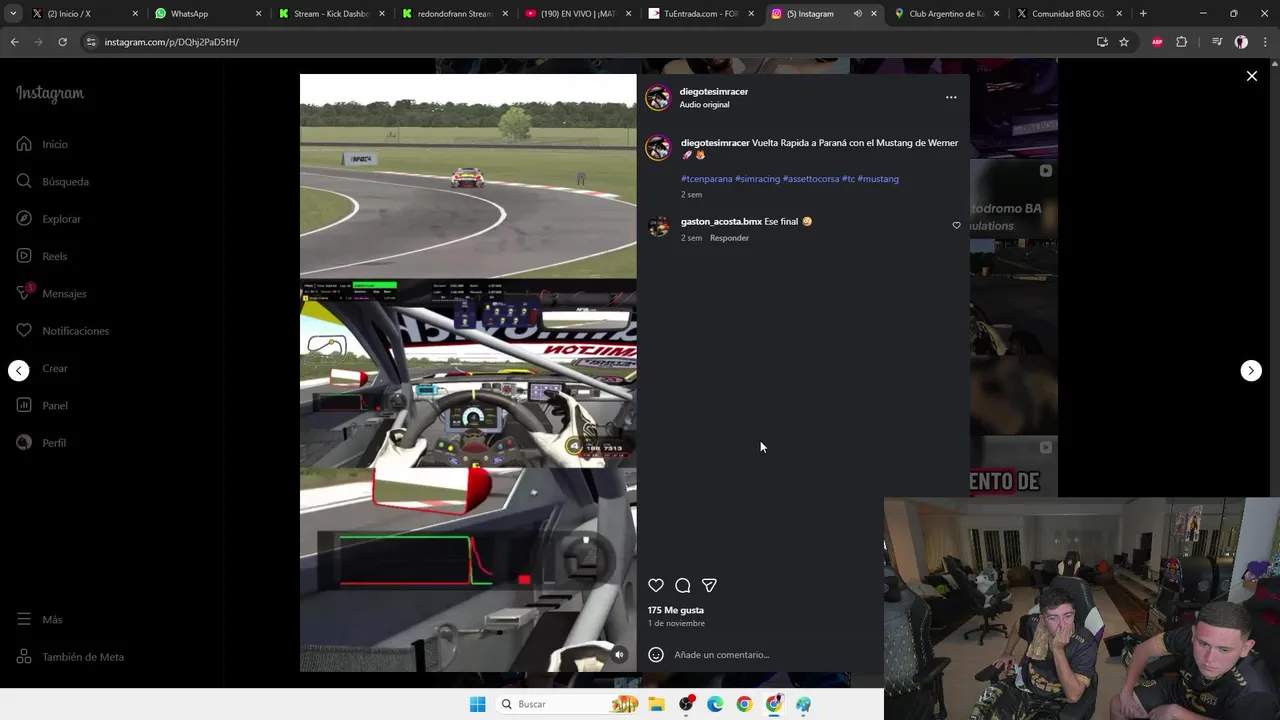
Task: Open Chrome profile avatar
Action: 1241,42
